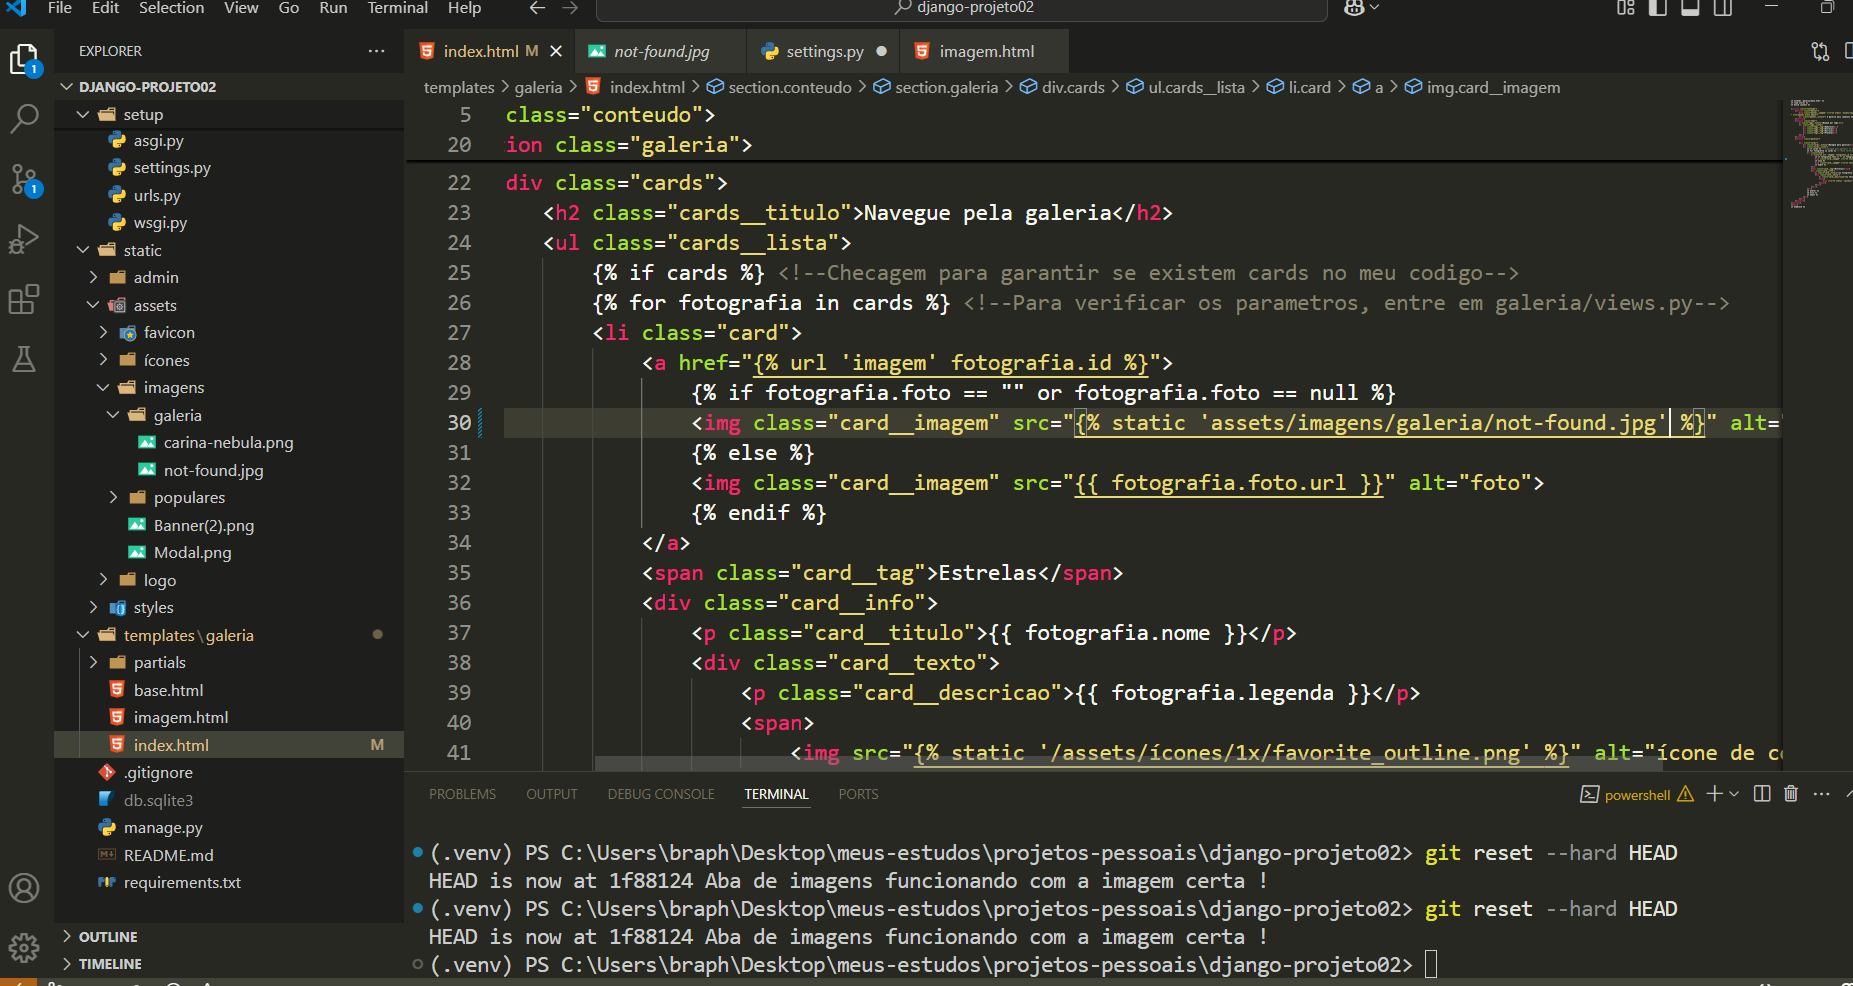Viewport: 1853px width, 986px height.
Task: Open the Explorer view in the activity bar
Action: [24, 60]
